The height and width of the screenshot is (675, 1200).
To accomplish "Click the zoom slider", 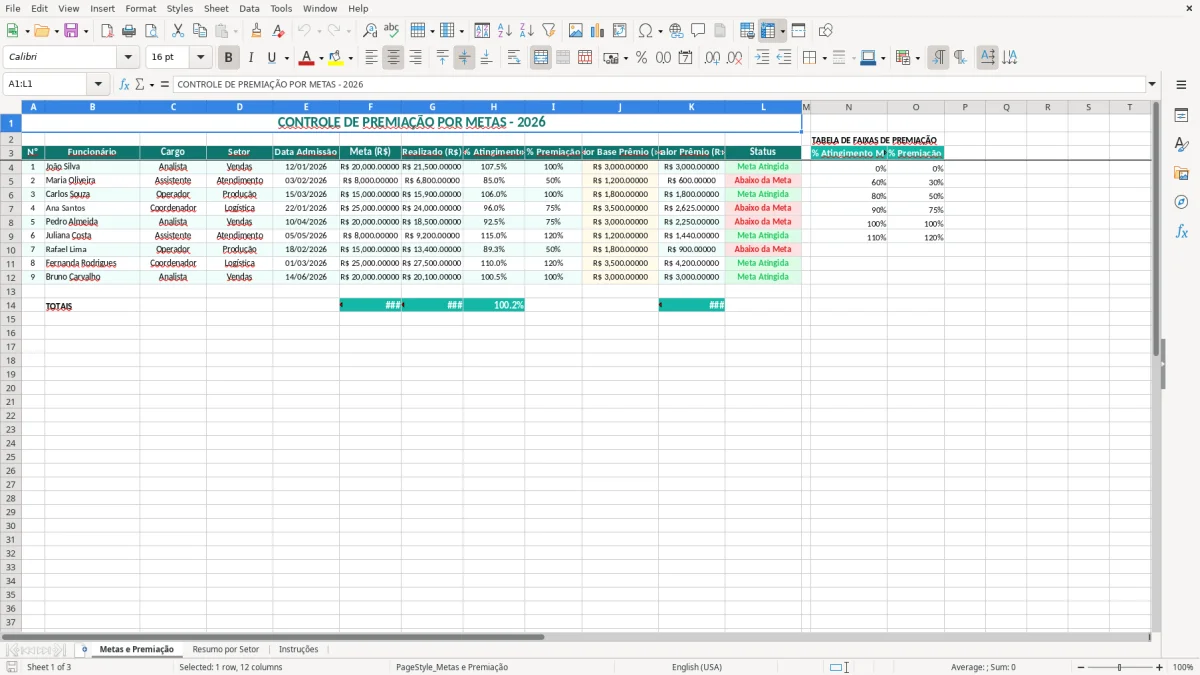I will (1119, 667).
